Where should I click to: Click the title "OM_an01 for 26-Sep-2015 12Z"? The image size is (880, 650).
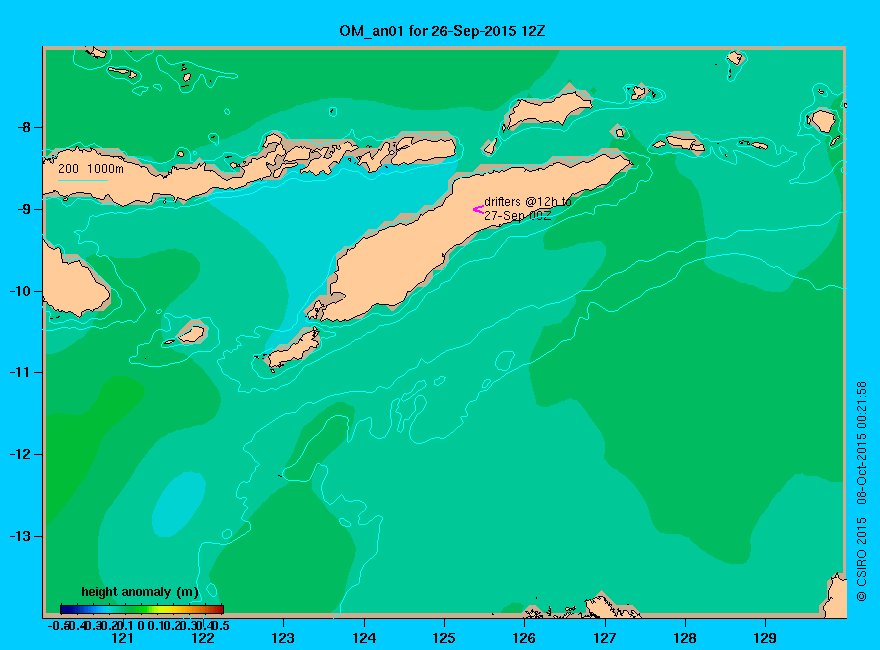tap(442, 31)
